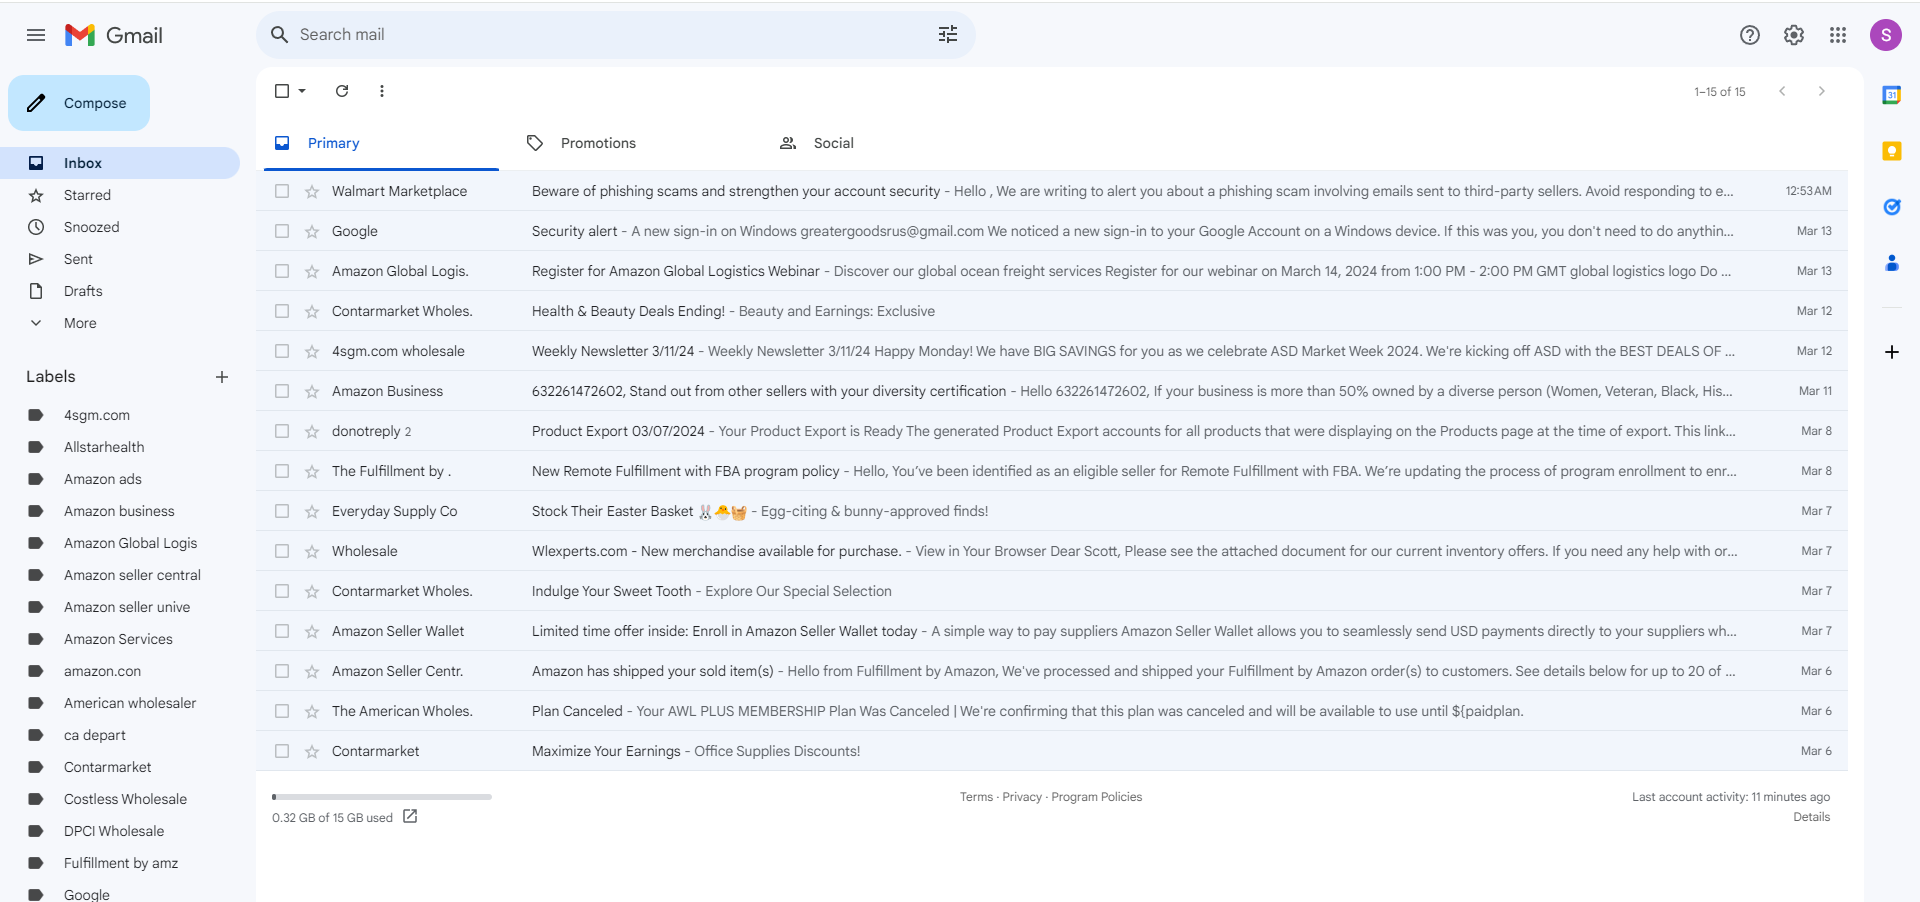Screen dimensions: 1920x902
Task: Open the Google Account avatar
Action: point(1886,35)
